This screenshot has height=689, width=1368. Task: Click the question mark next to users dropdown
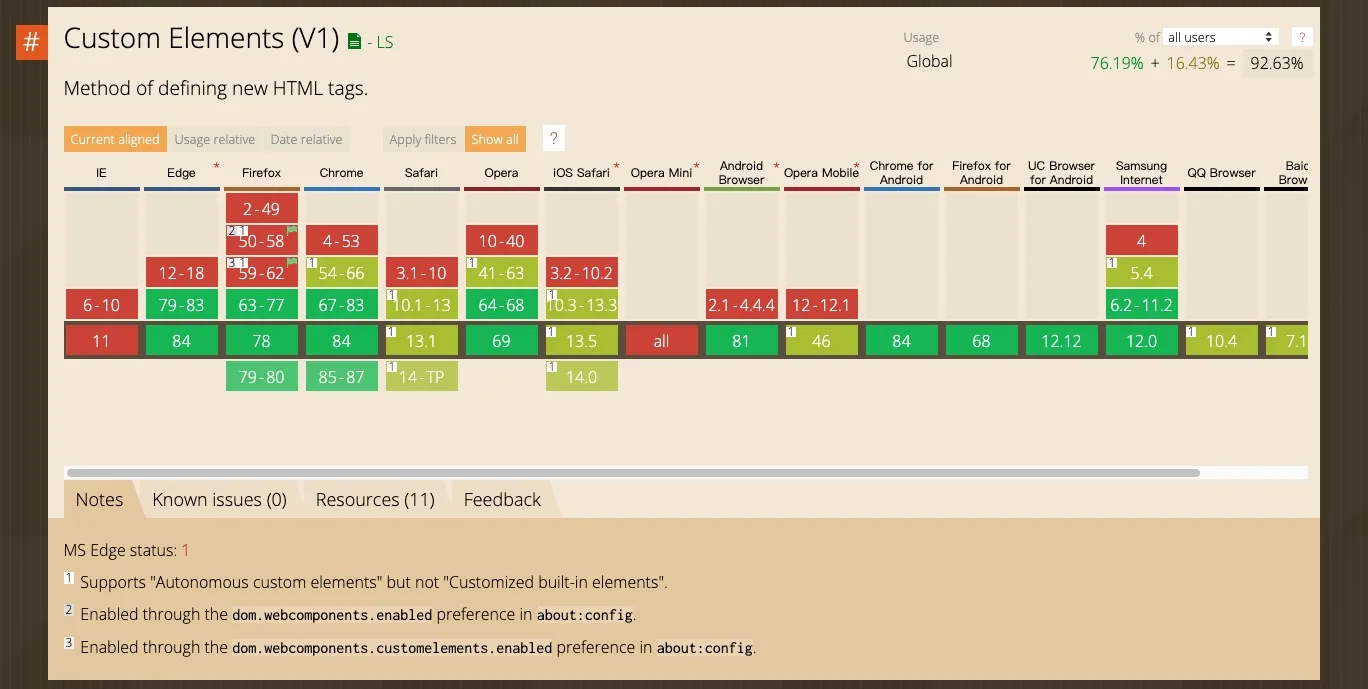1301,37
